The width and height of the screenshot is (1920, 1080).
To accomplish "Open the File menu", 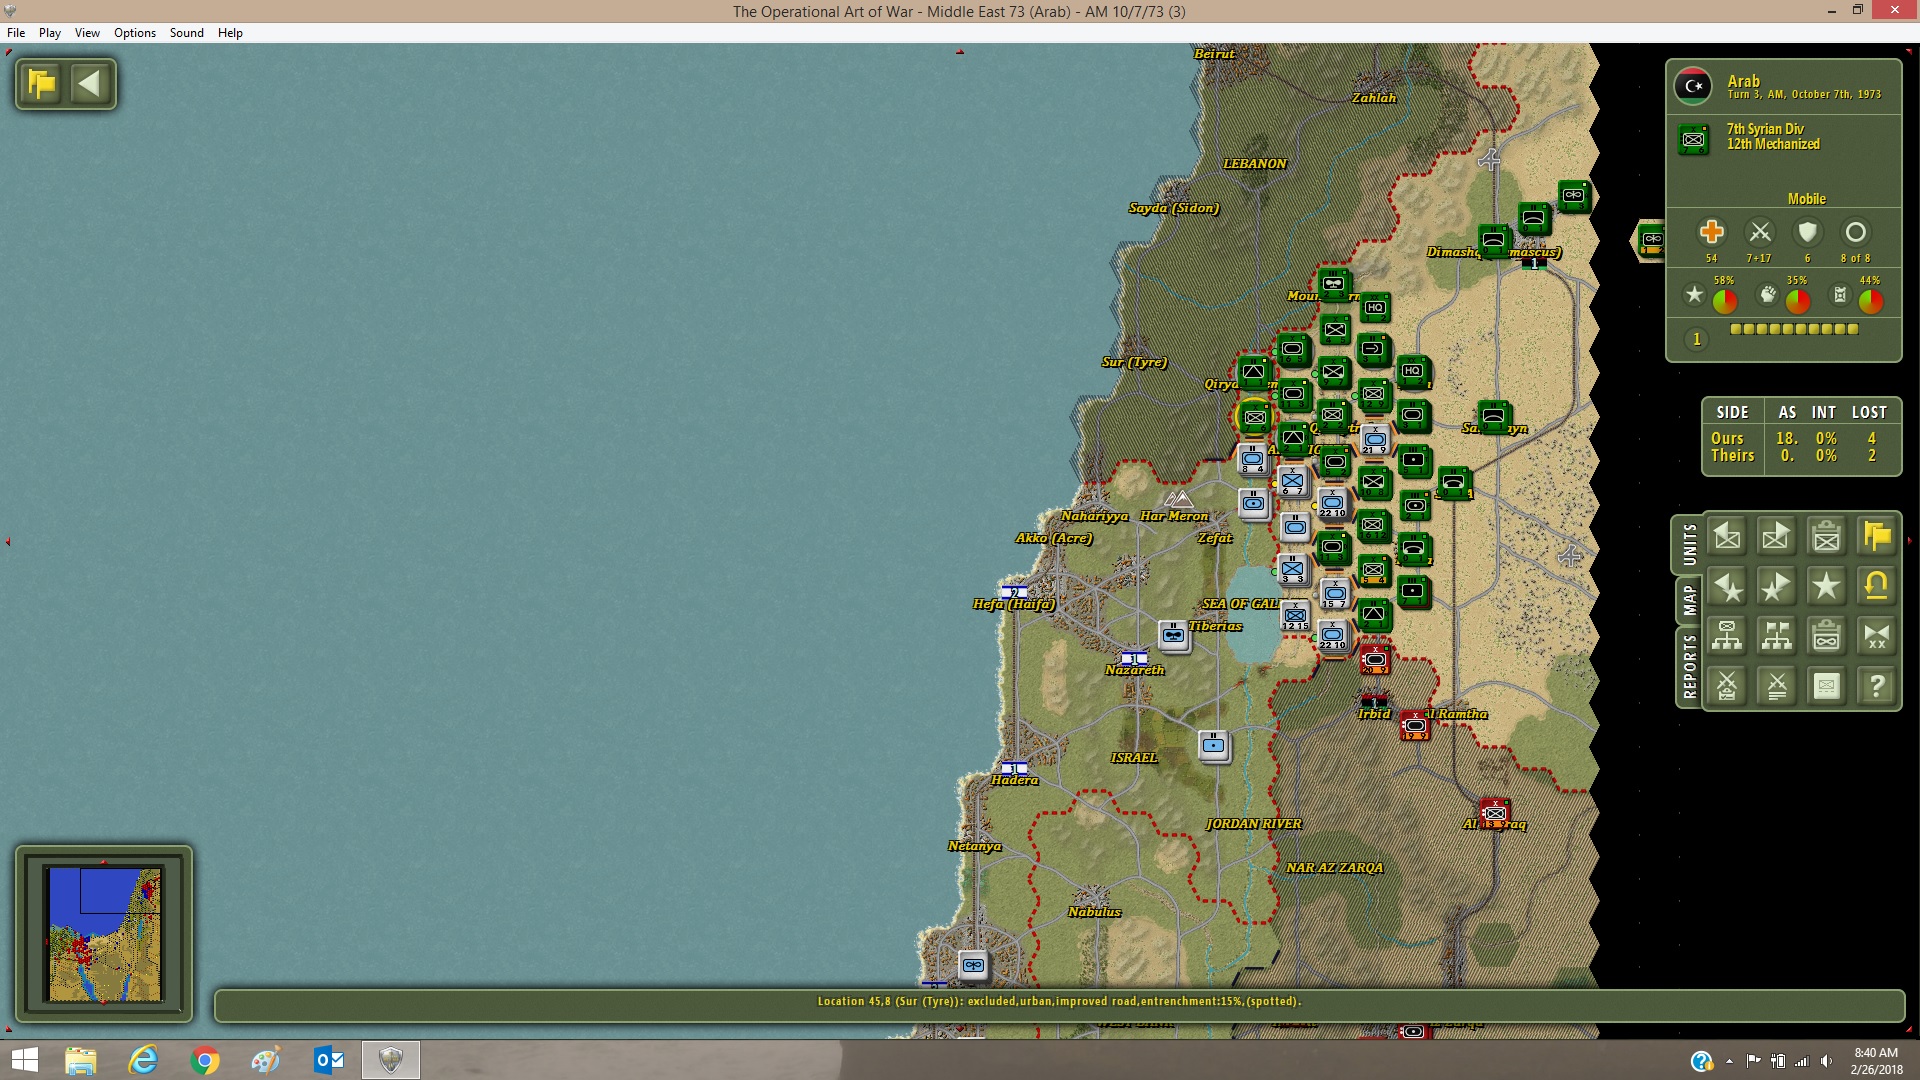I will coord(16,33).
